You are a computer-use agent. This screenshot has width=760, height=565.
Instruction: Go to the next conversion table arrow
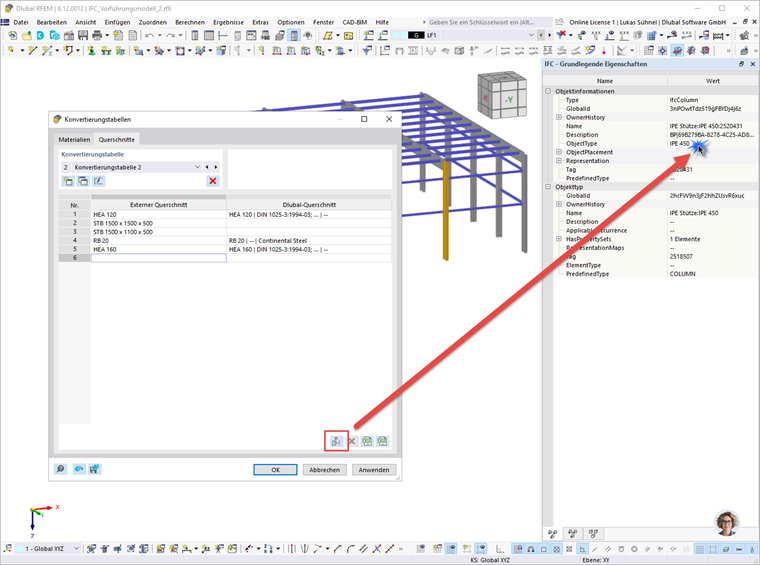pos(216,167)
